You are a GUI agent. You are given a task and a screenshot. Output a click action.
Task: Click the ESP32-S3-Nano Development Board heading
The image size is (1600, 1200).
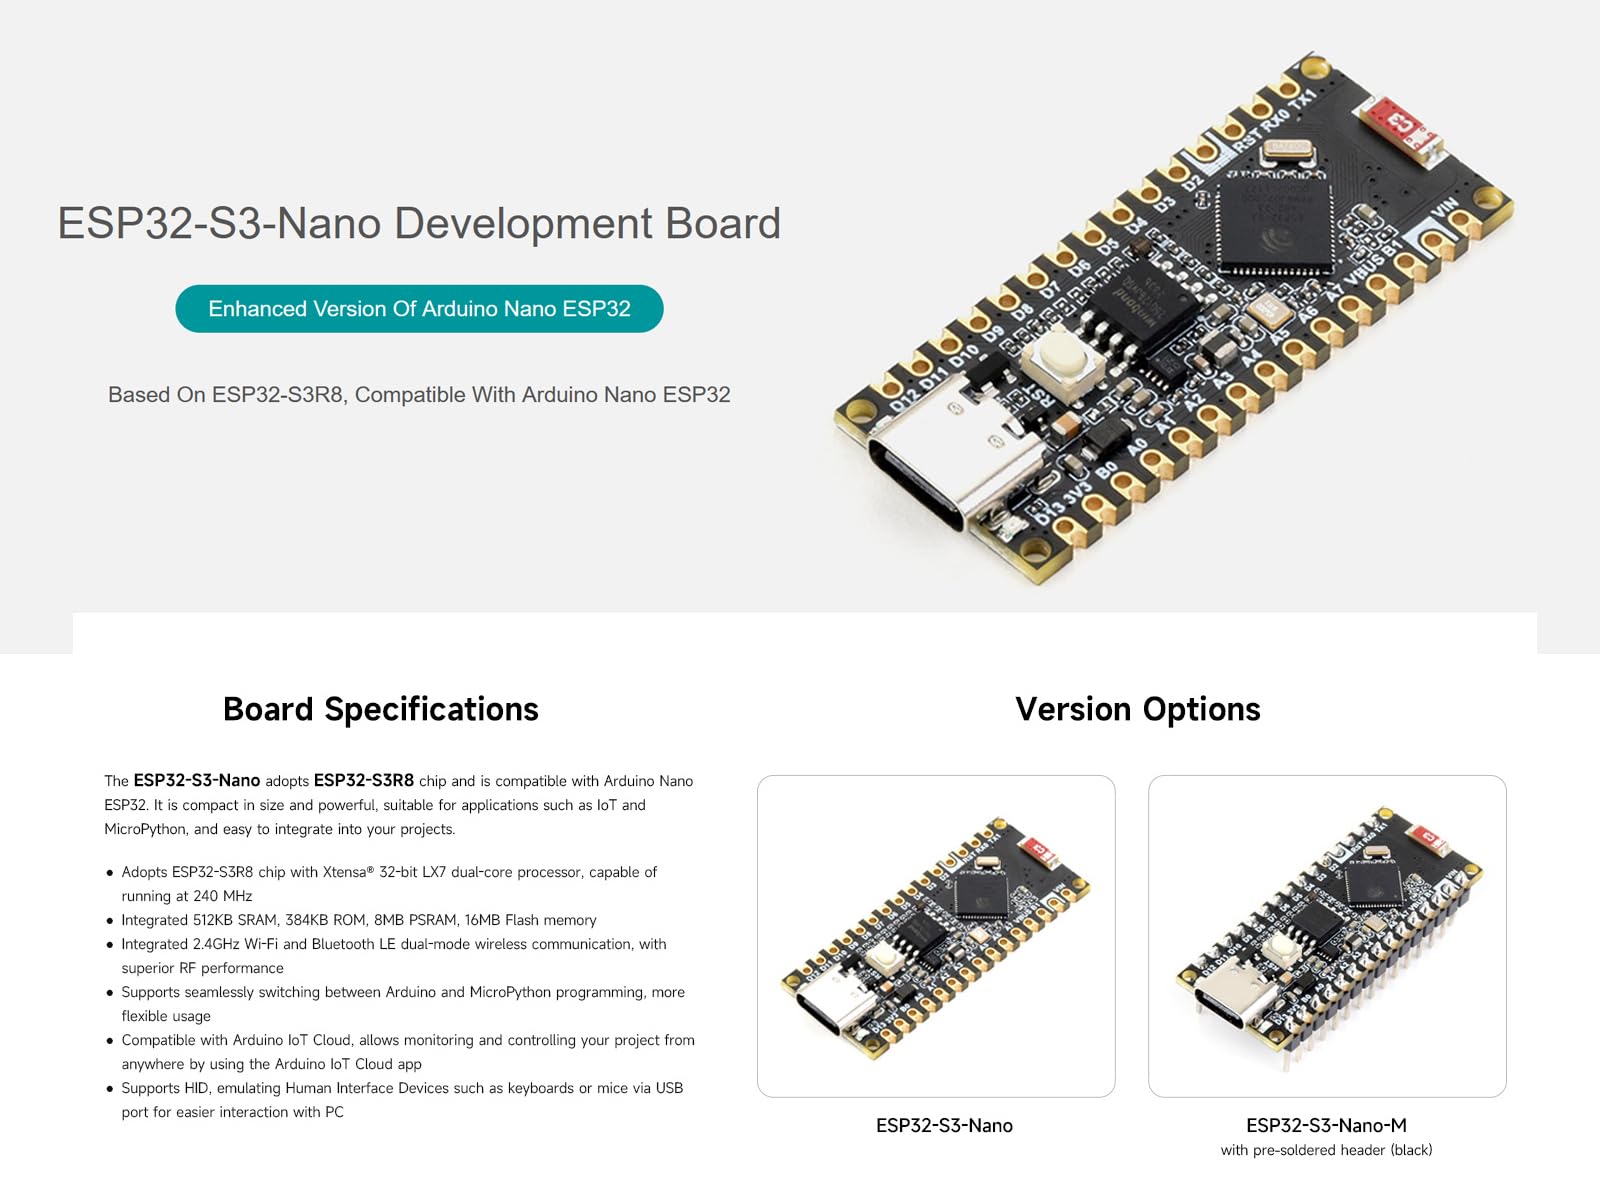tap(419, 223)
